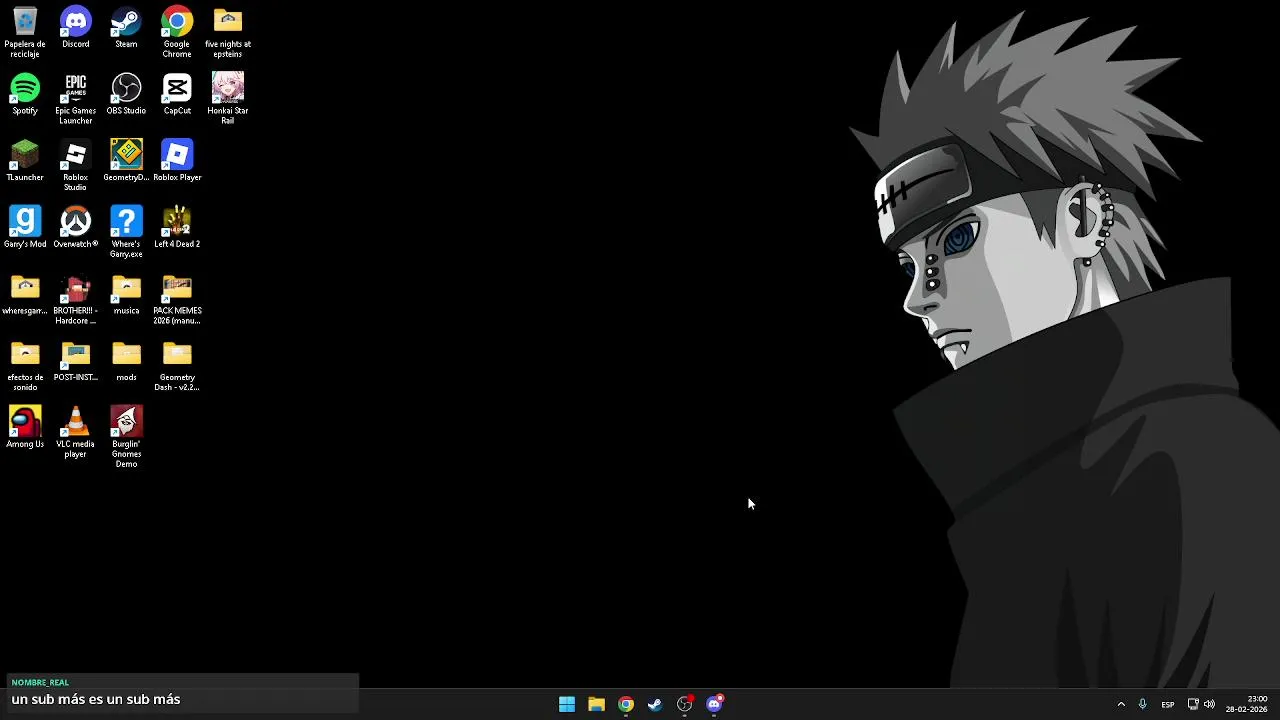Screen dimensions: 1280x720
Task: Select the Garry's Mod desktop shortcut
Action: click(25, 228)
